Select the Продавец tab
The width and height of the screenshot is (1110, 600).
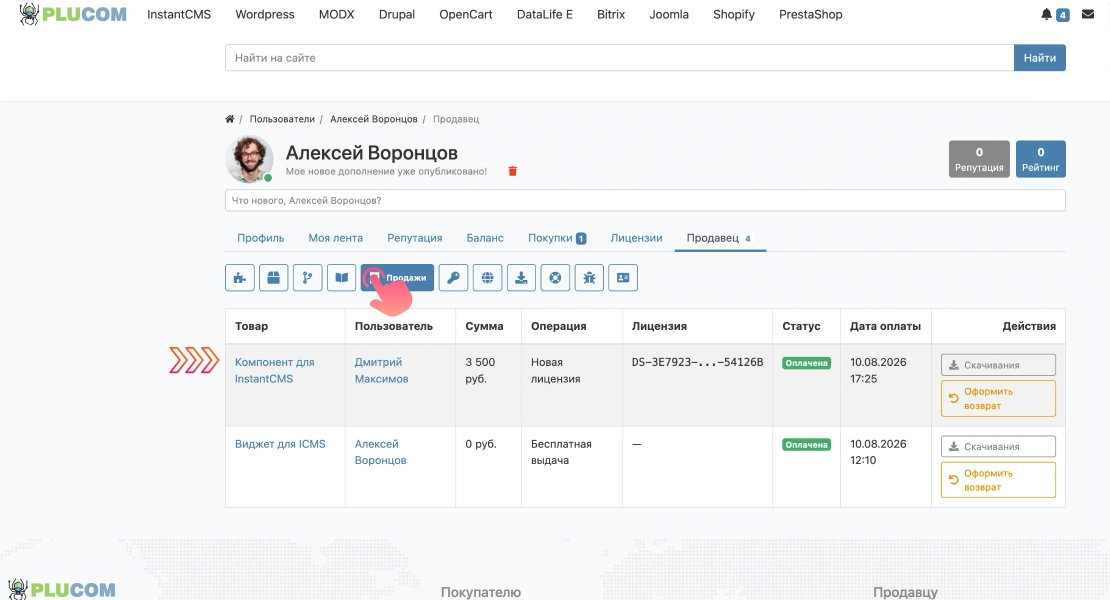(x=720, y=238)
